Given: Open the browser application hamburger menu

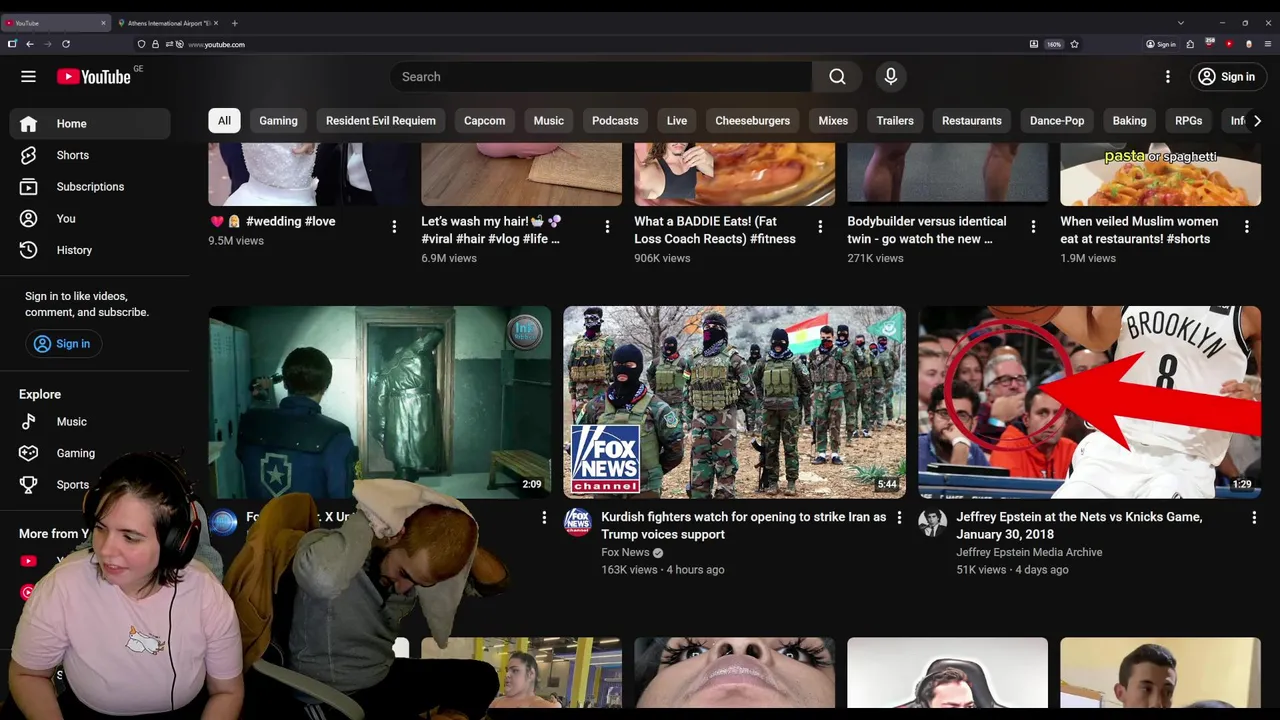Looking at the screenshot, I should pos(1268,44).
